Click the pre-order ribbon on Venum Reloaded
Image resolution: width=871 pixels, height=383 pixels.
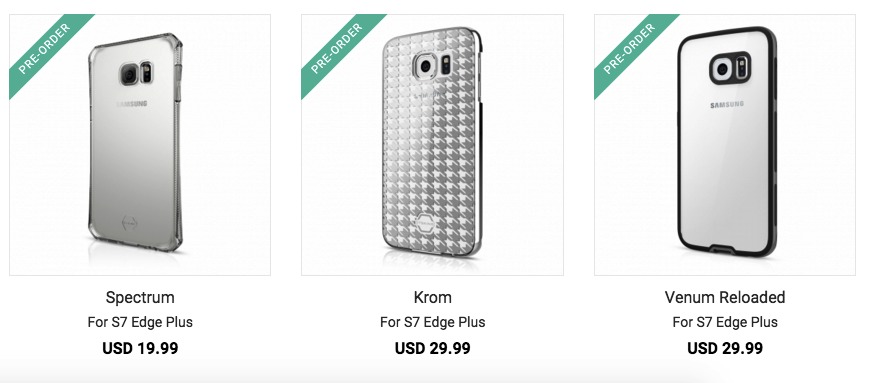[630, 50]
